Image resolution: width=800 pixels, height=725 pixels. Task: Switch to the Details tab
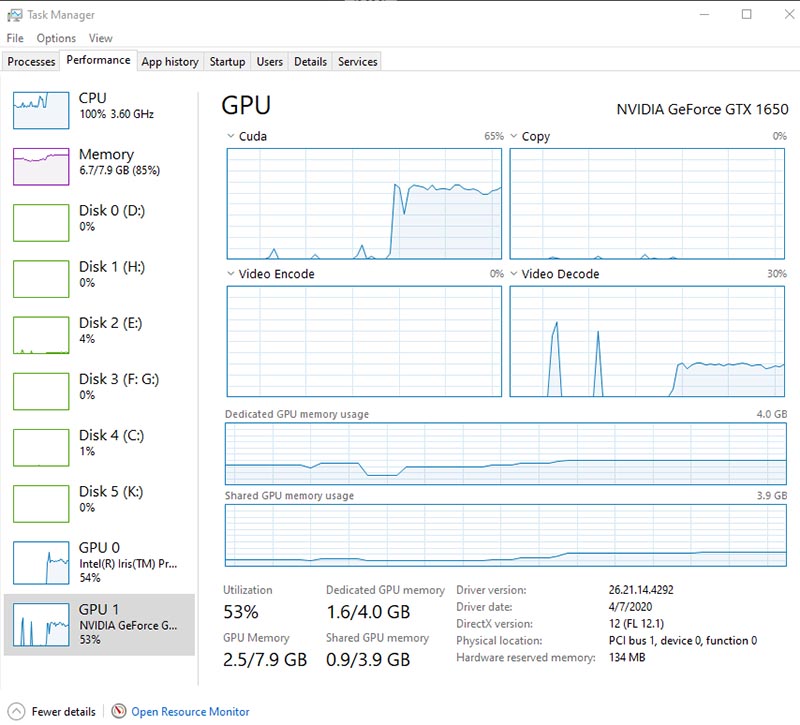[x=310, y=62]
